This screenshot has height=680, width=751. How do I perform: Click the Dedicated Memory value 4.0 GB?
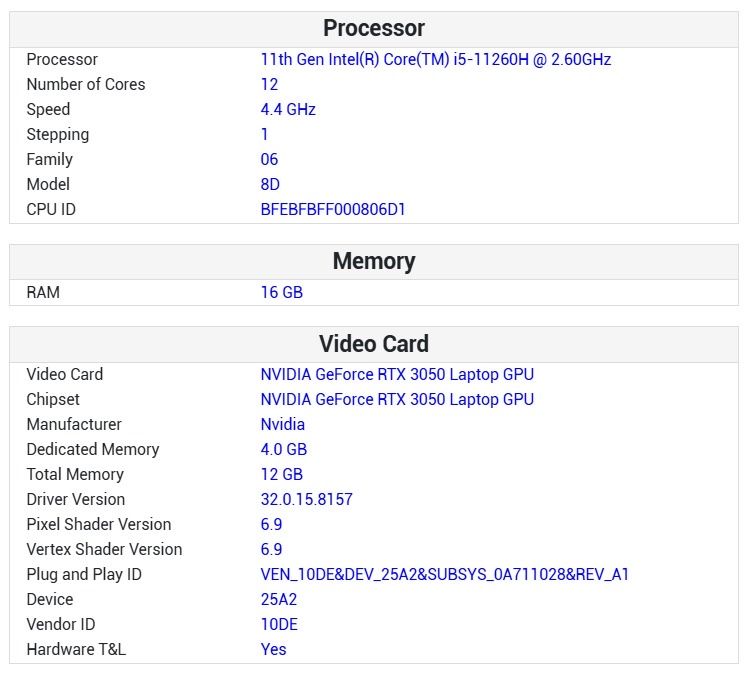pyautogui.click(x=284, y=450)
